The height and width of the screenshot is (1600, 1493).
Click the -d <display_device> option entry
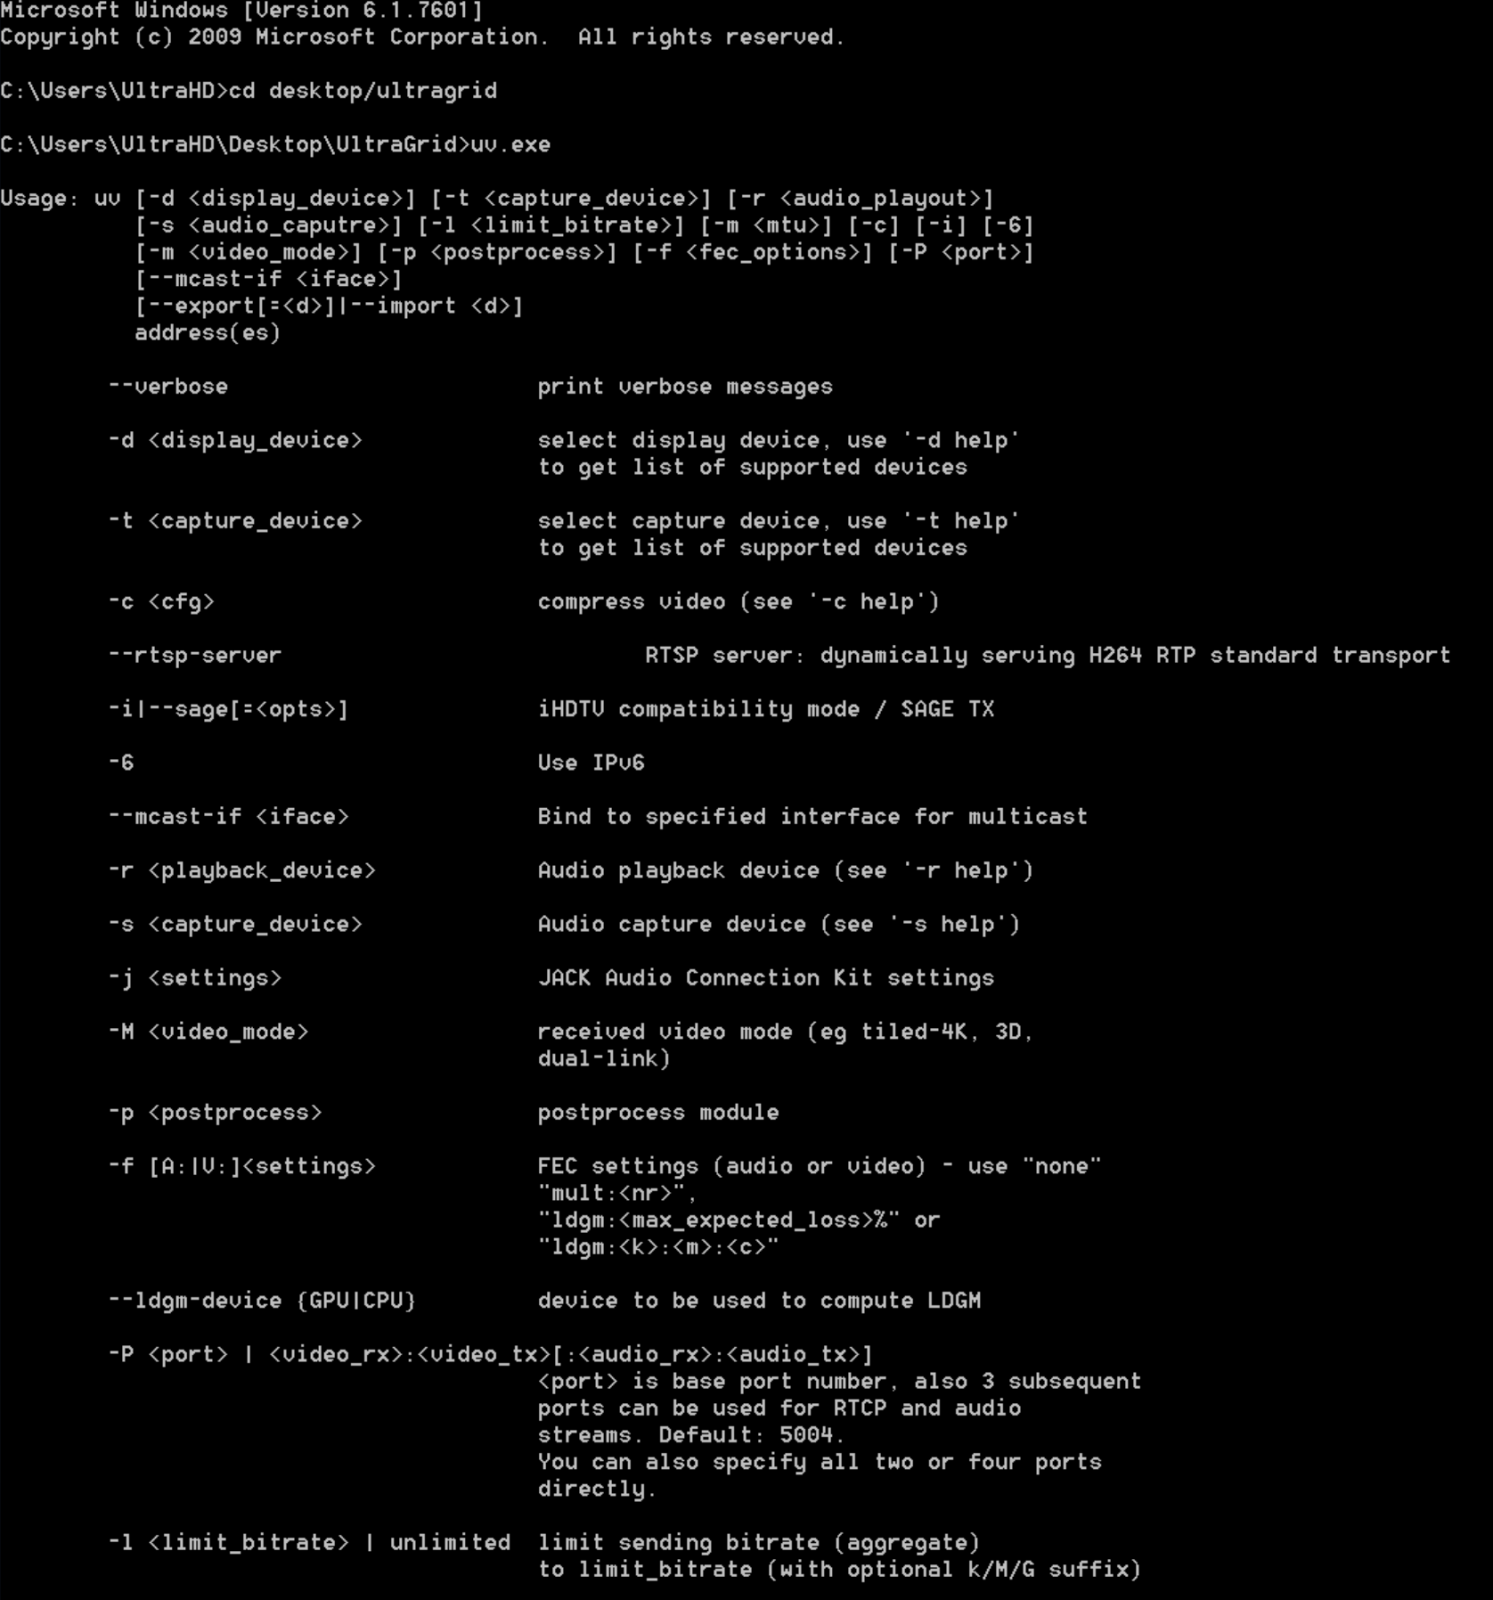tap(235, 441)
